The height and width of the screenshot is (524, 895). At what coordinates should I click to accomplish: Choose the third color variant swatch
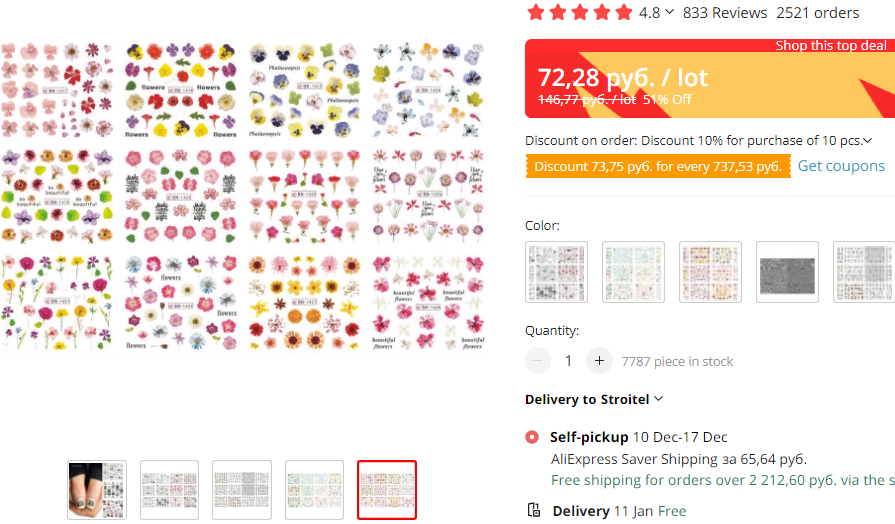coord(710,272)
